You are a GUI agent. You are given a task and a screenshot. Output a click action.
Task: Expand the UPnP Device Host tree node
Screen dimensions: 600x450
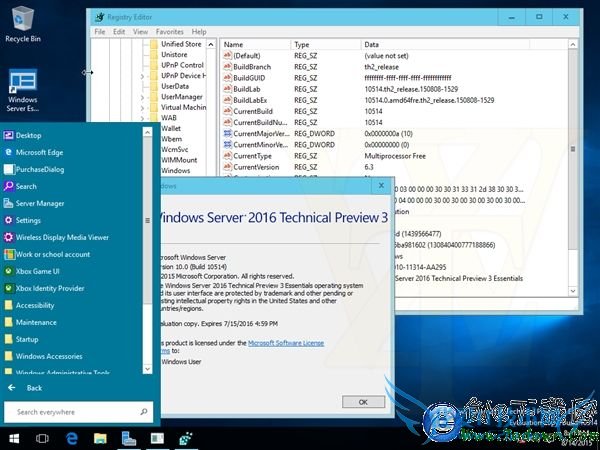click(142, 77)
